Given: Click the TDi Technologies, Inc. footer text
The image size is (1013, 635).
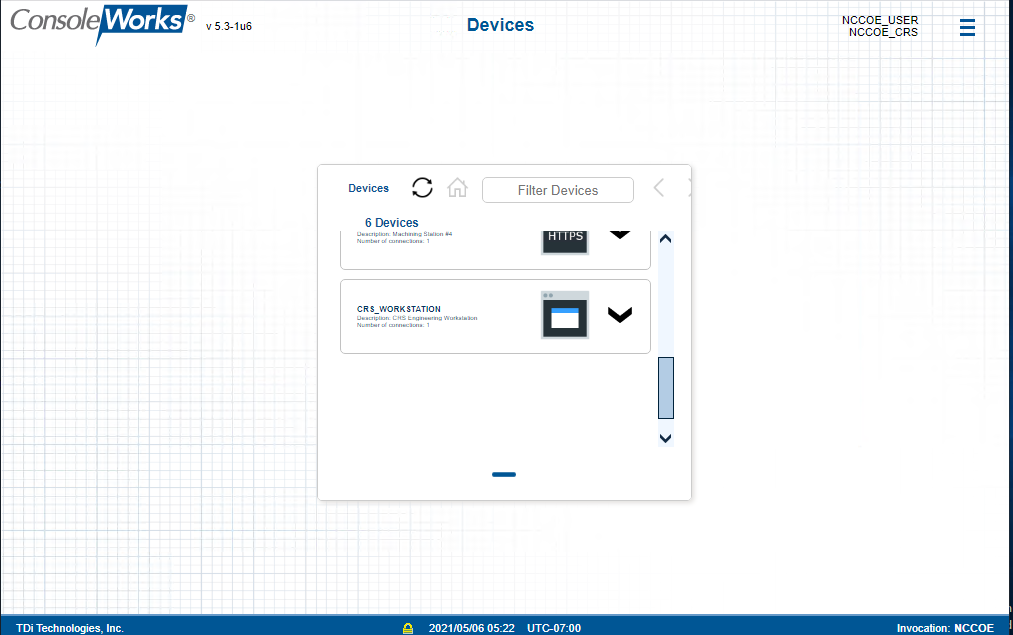Looking at the screenshot, I should [x=70, y=628].
